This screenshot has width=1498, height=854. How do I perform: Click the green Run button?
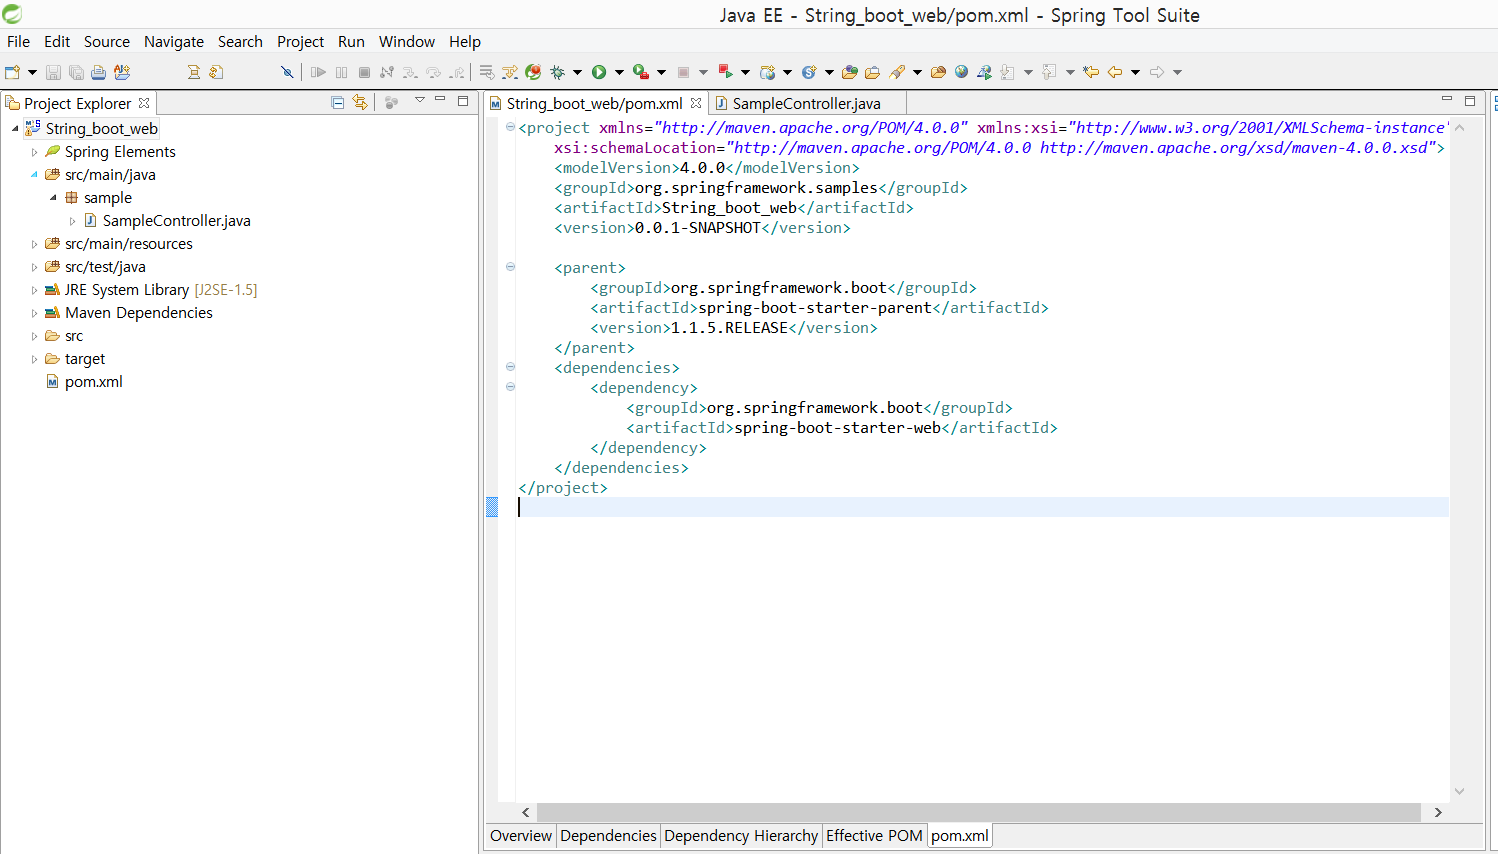click(599, 72)
